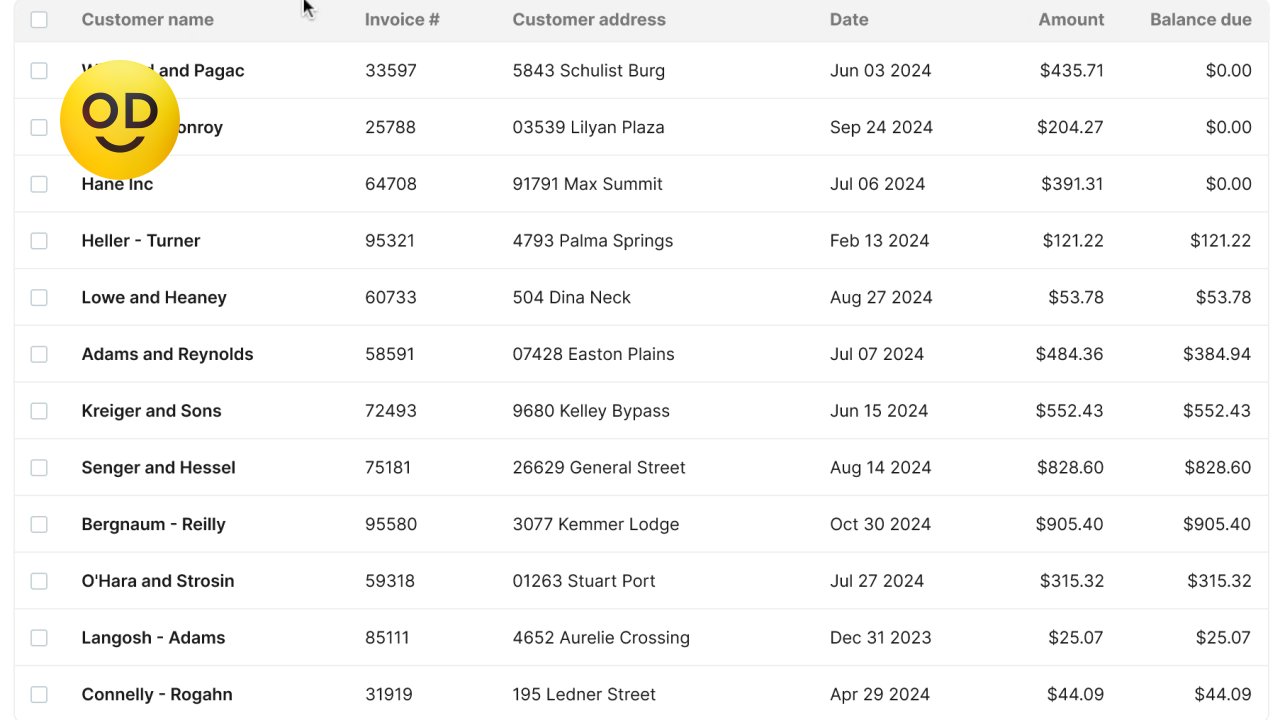1280x720 pixels.
Task: Click the Oct 30 2024 date cell
Action: coord(880,525)
